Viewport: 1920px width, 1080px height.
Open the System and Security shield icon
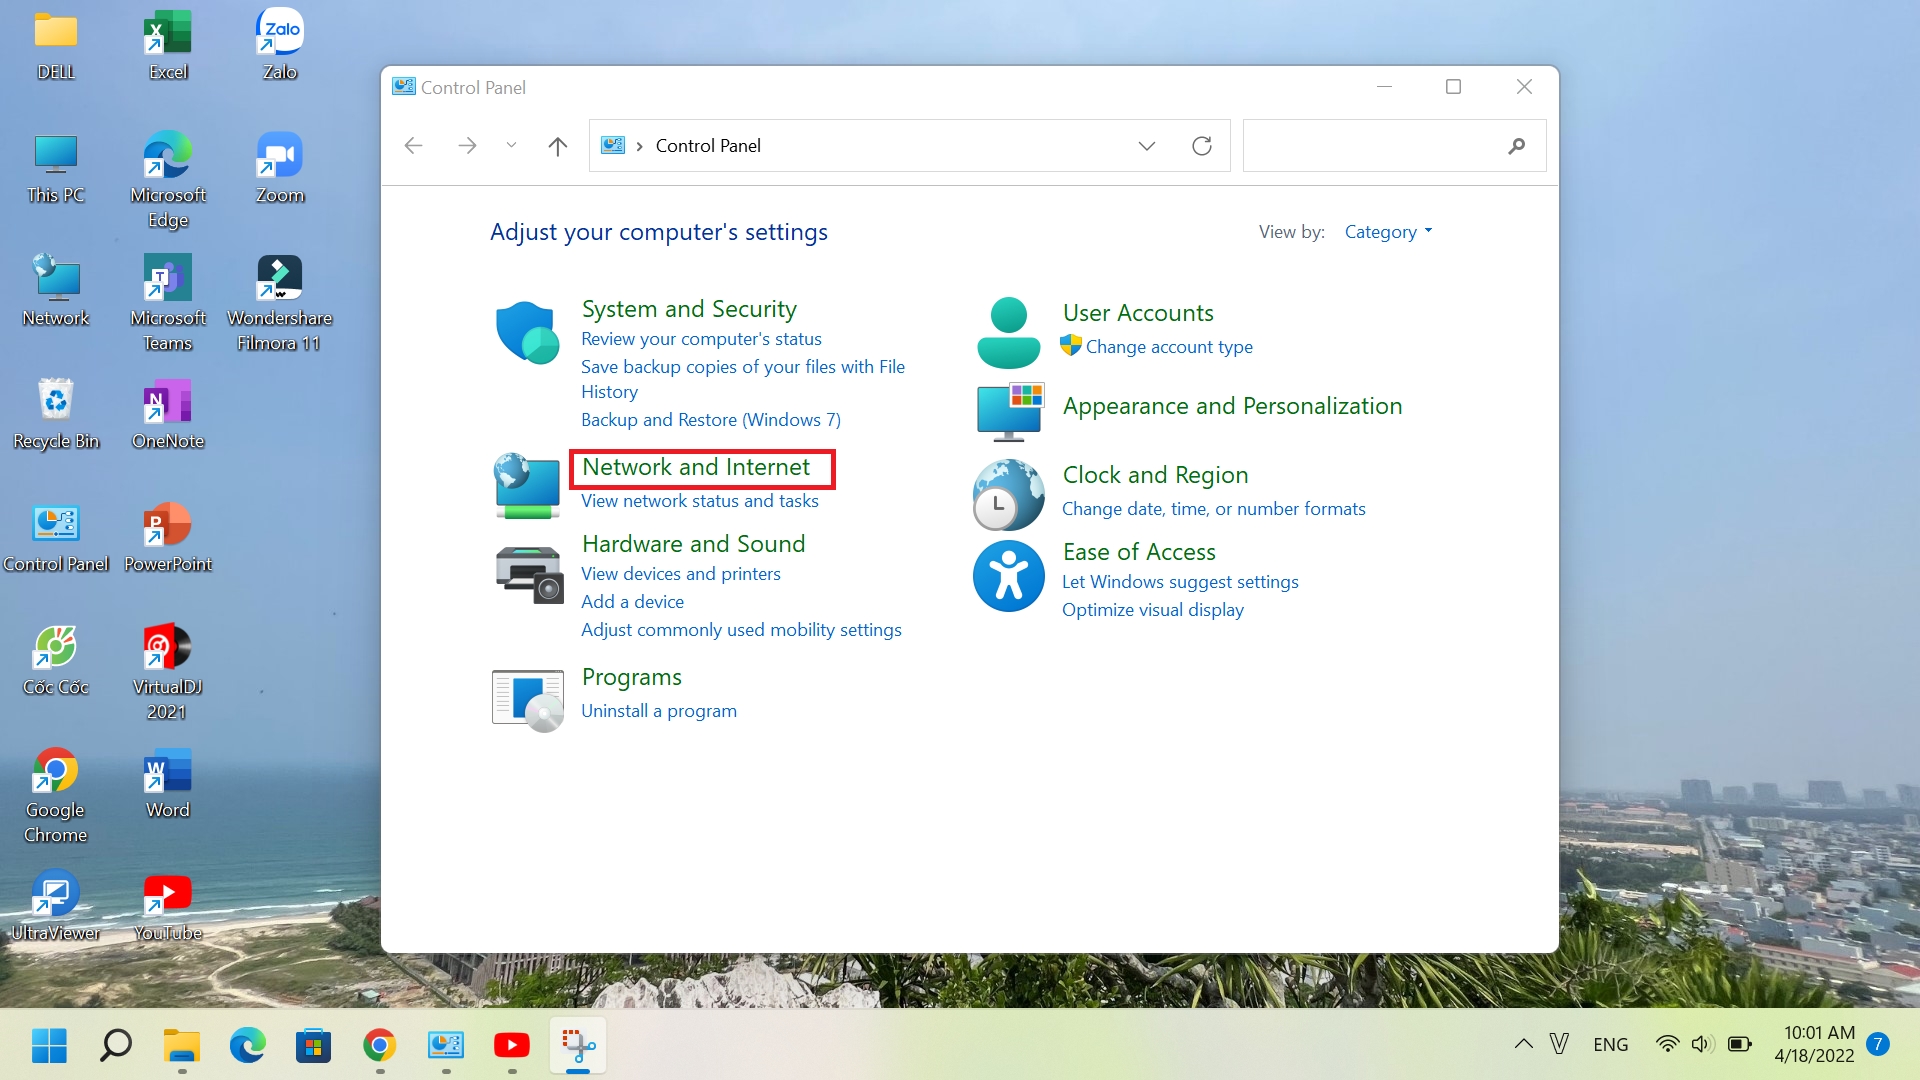527,332
